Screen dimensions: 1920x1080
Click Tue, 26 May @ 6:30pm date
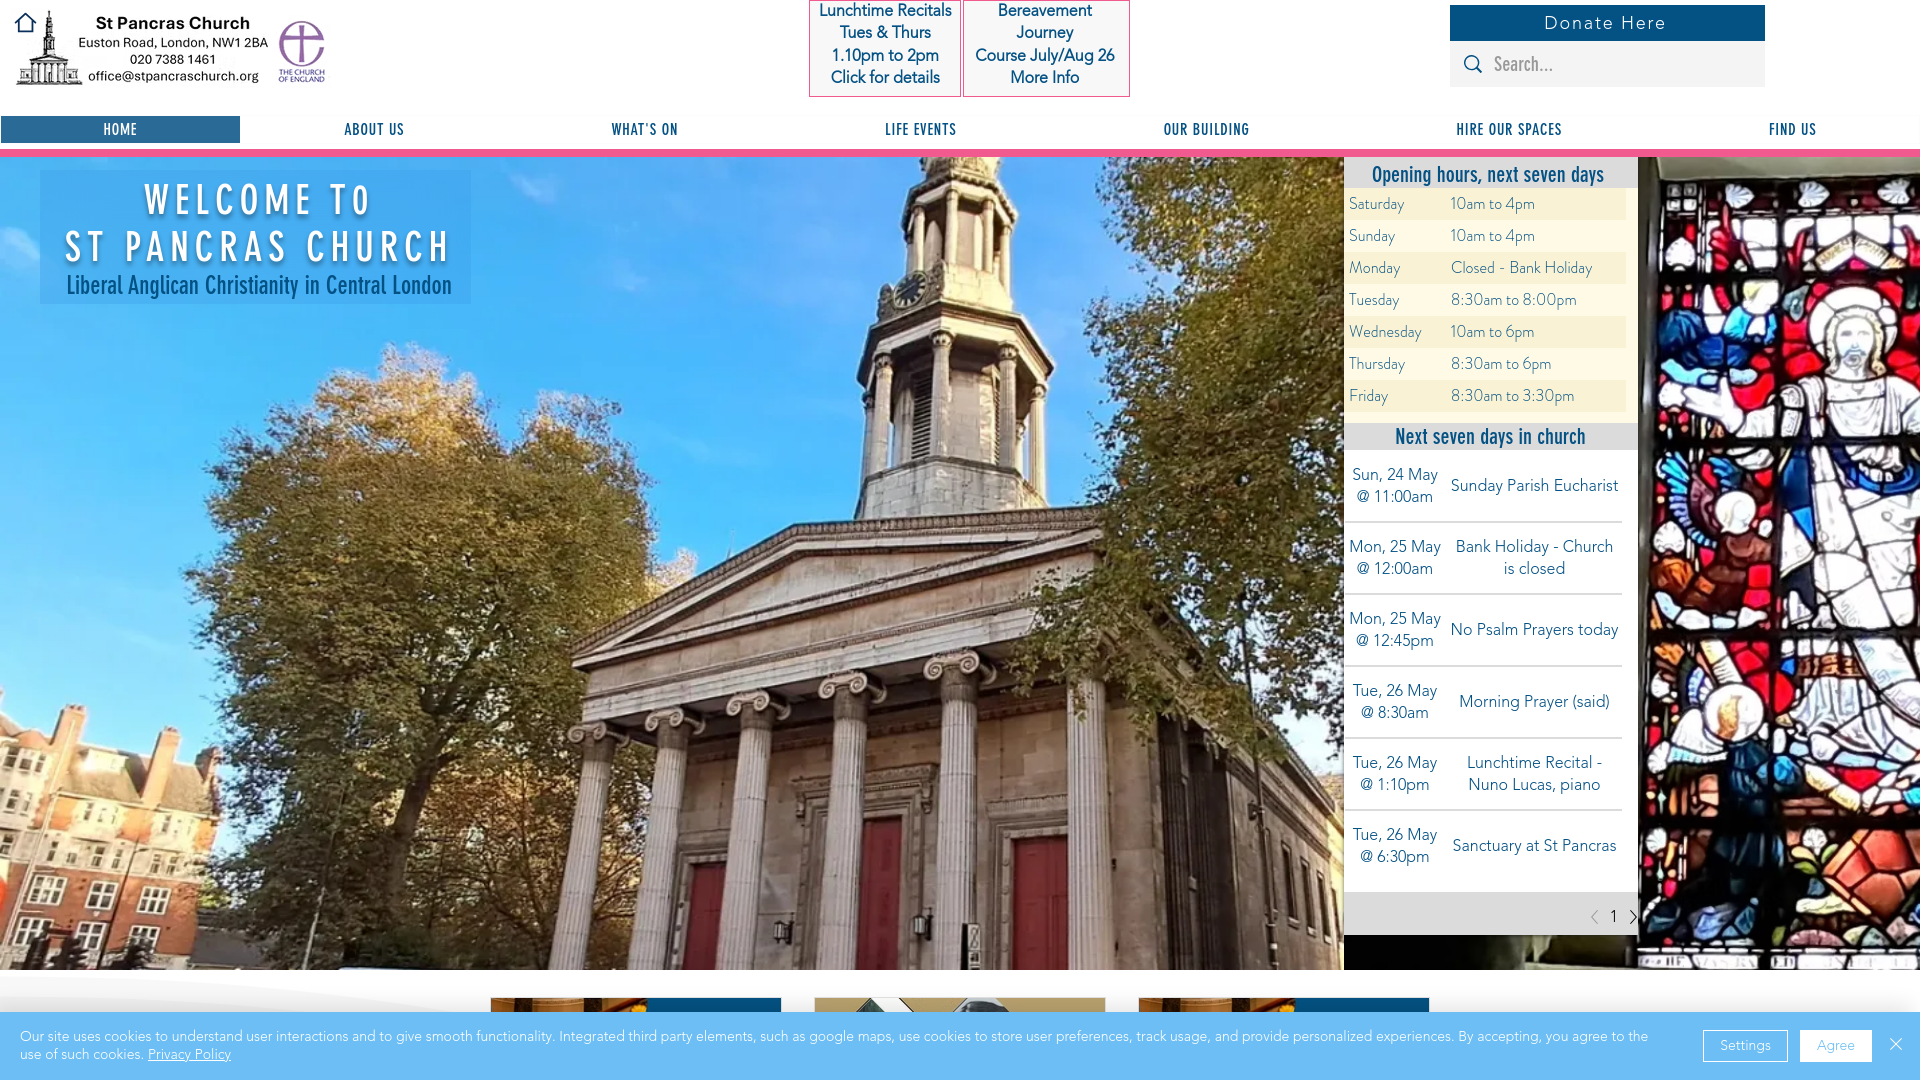tap(1395, 845)
